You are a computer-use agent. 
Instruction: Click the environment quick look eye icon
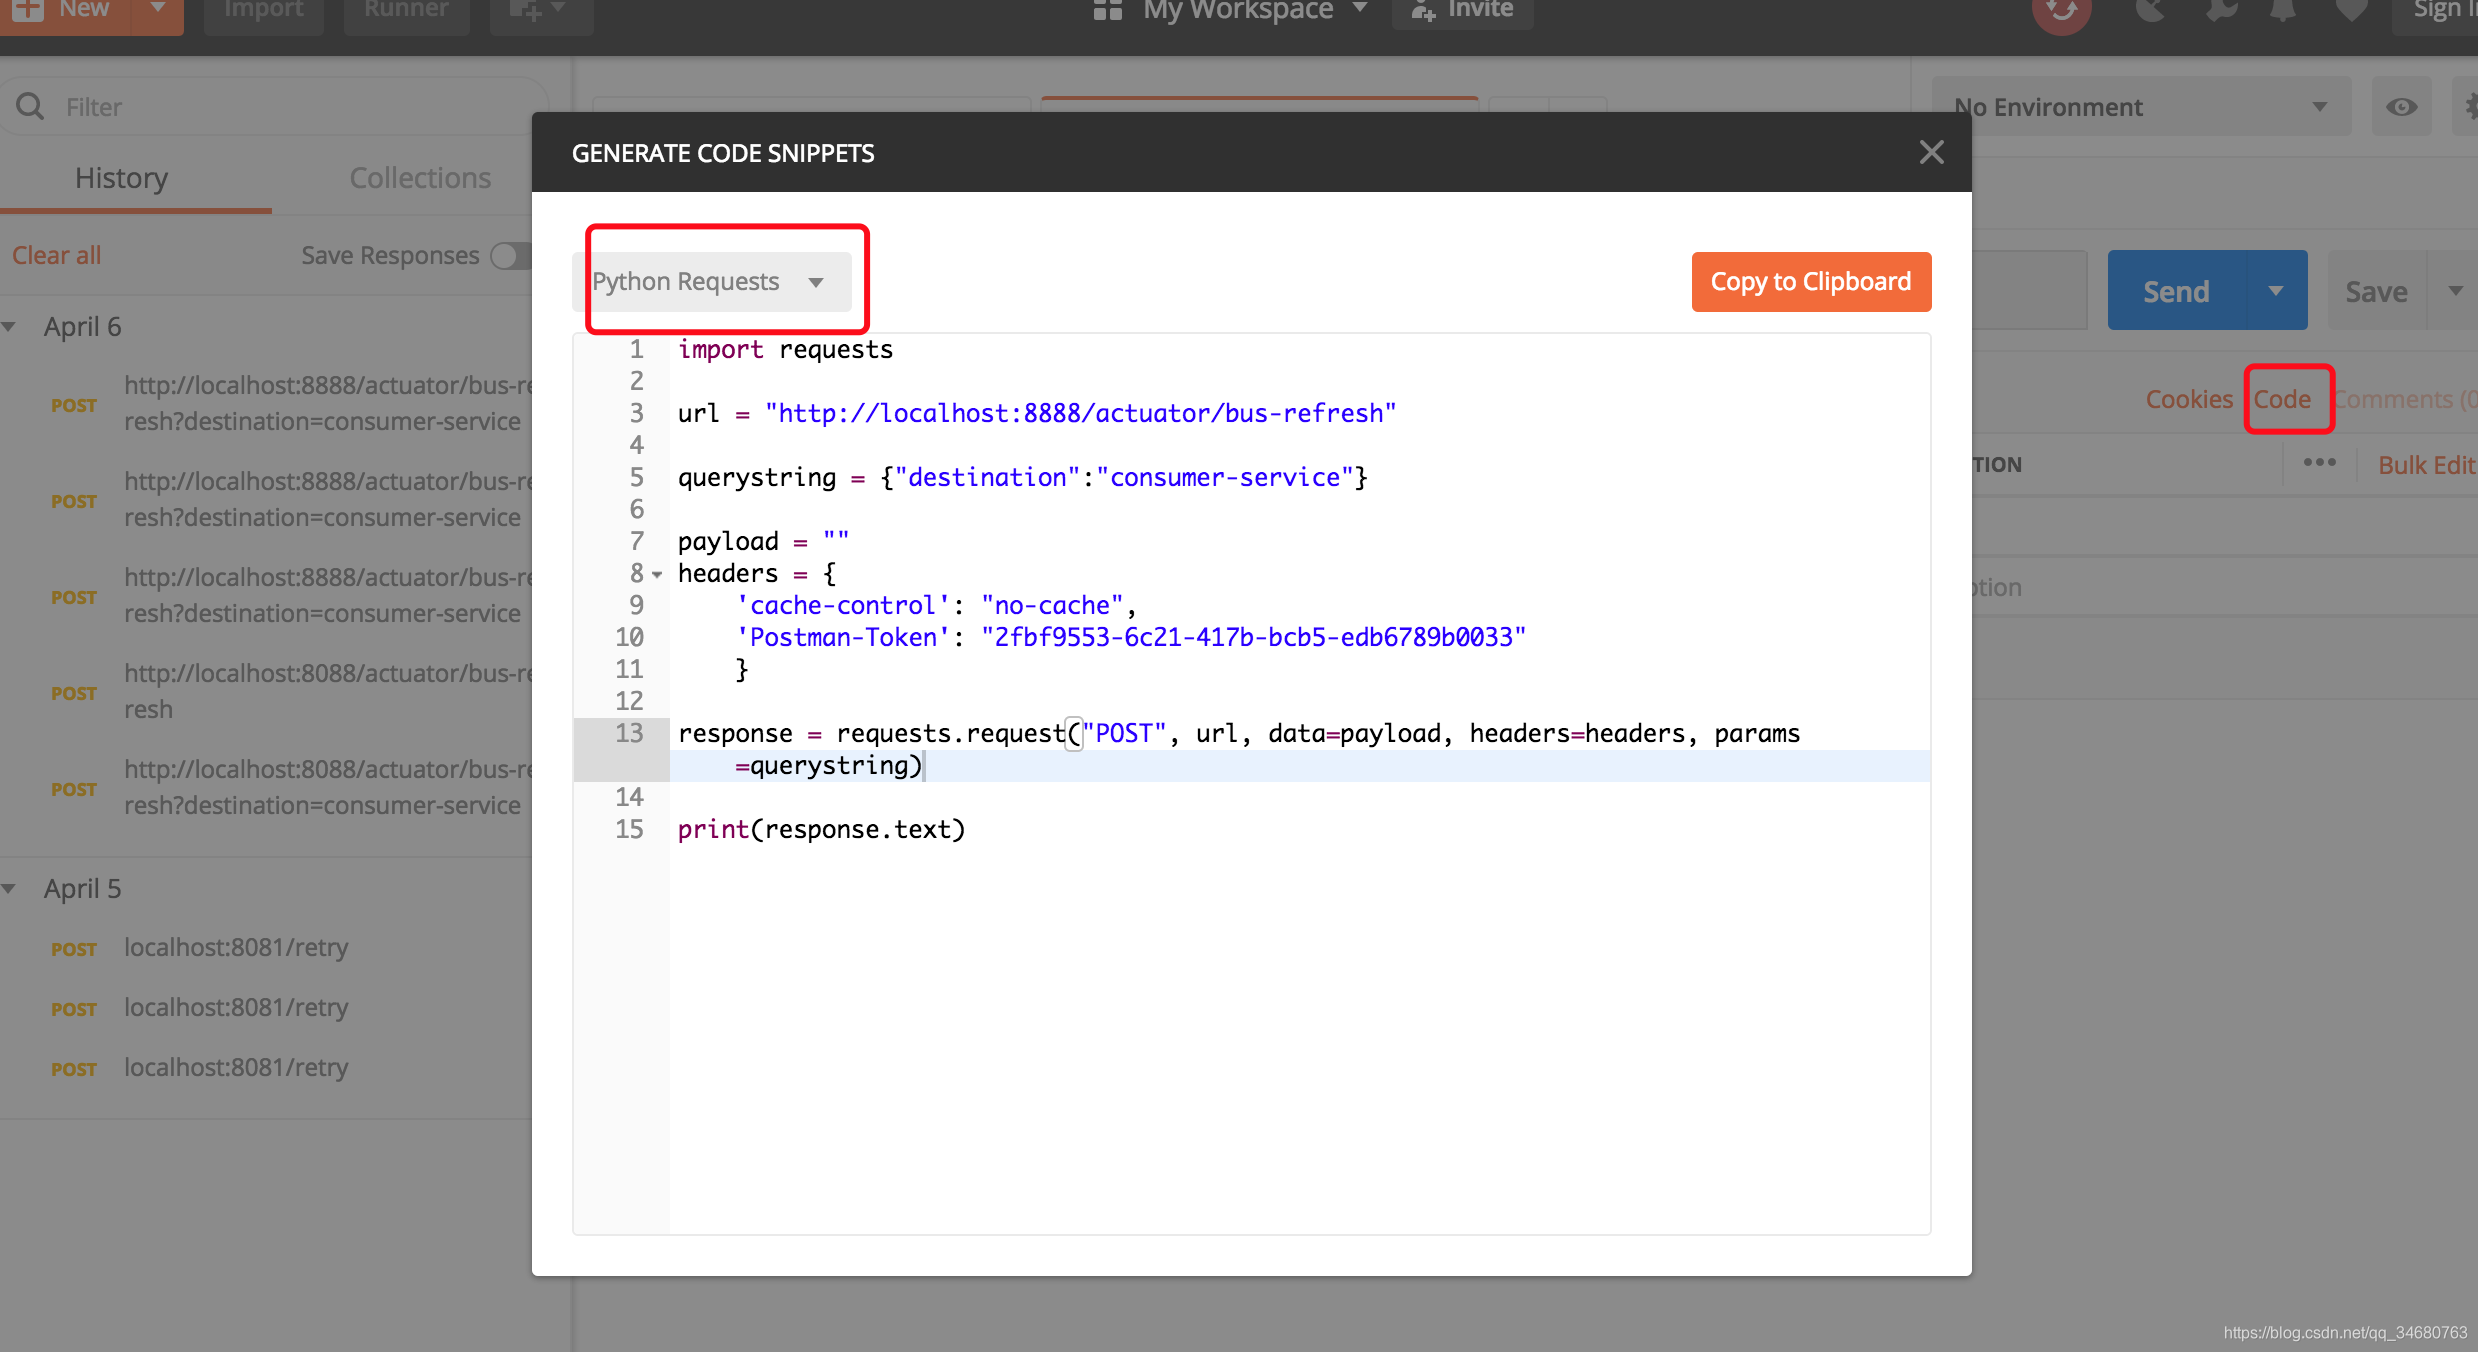tap(2401, 107)
